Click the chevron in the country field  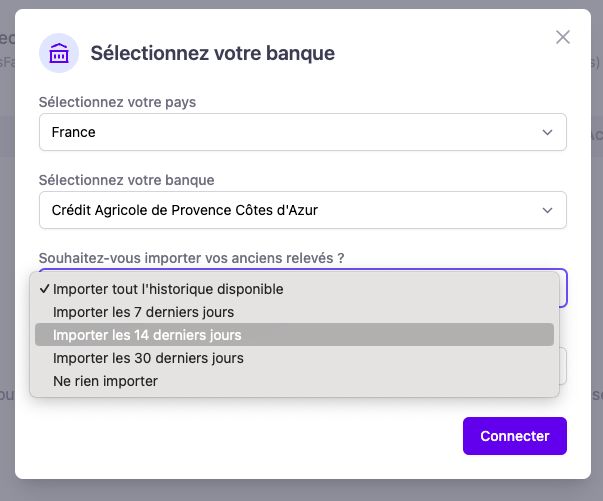click(547, 132)
